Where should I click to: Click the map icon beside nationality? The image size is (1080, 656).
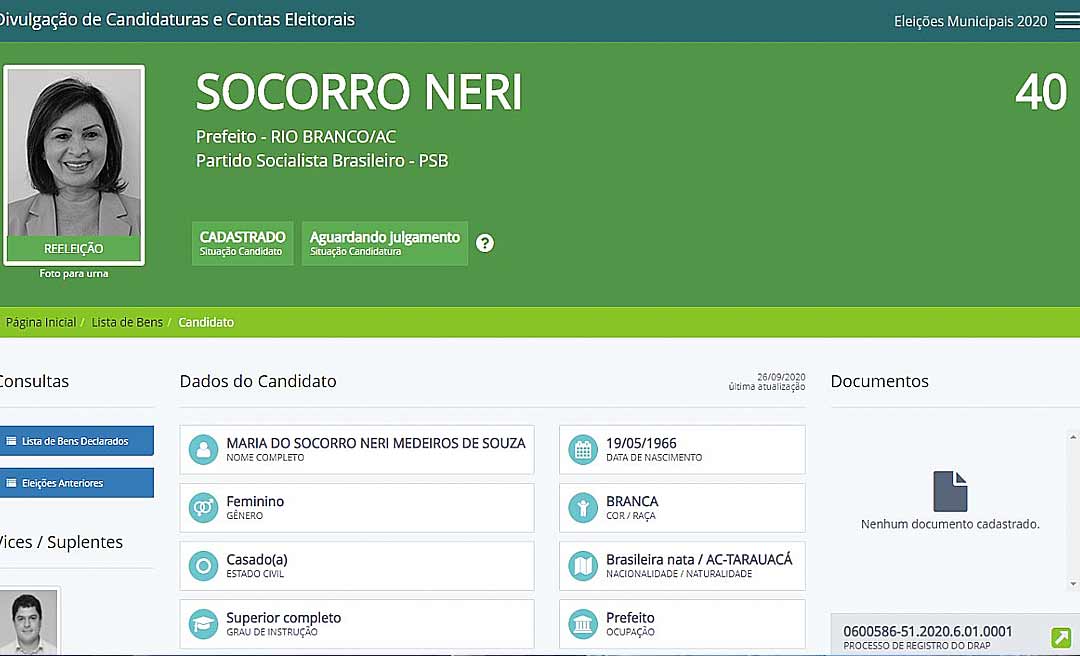tap(583, 566)
